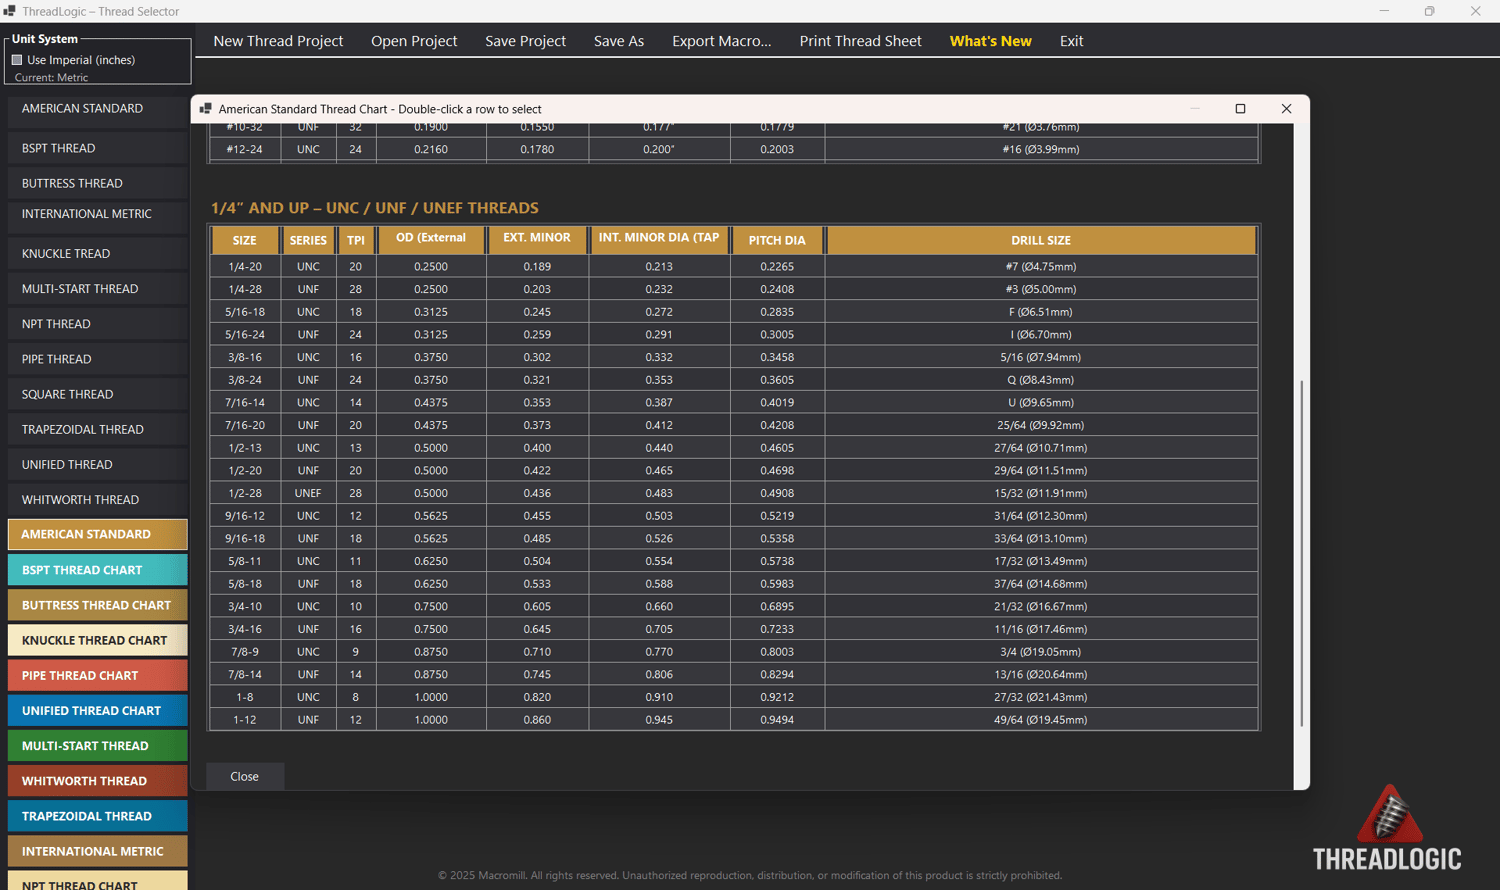Open the Export Macro... menu item
1500x890 pixels.
pos(722,41)
